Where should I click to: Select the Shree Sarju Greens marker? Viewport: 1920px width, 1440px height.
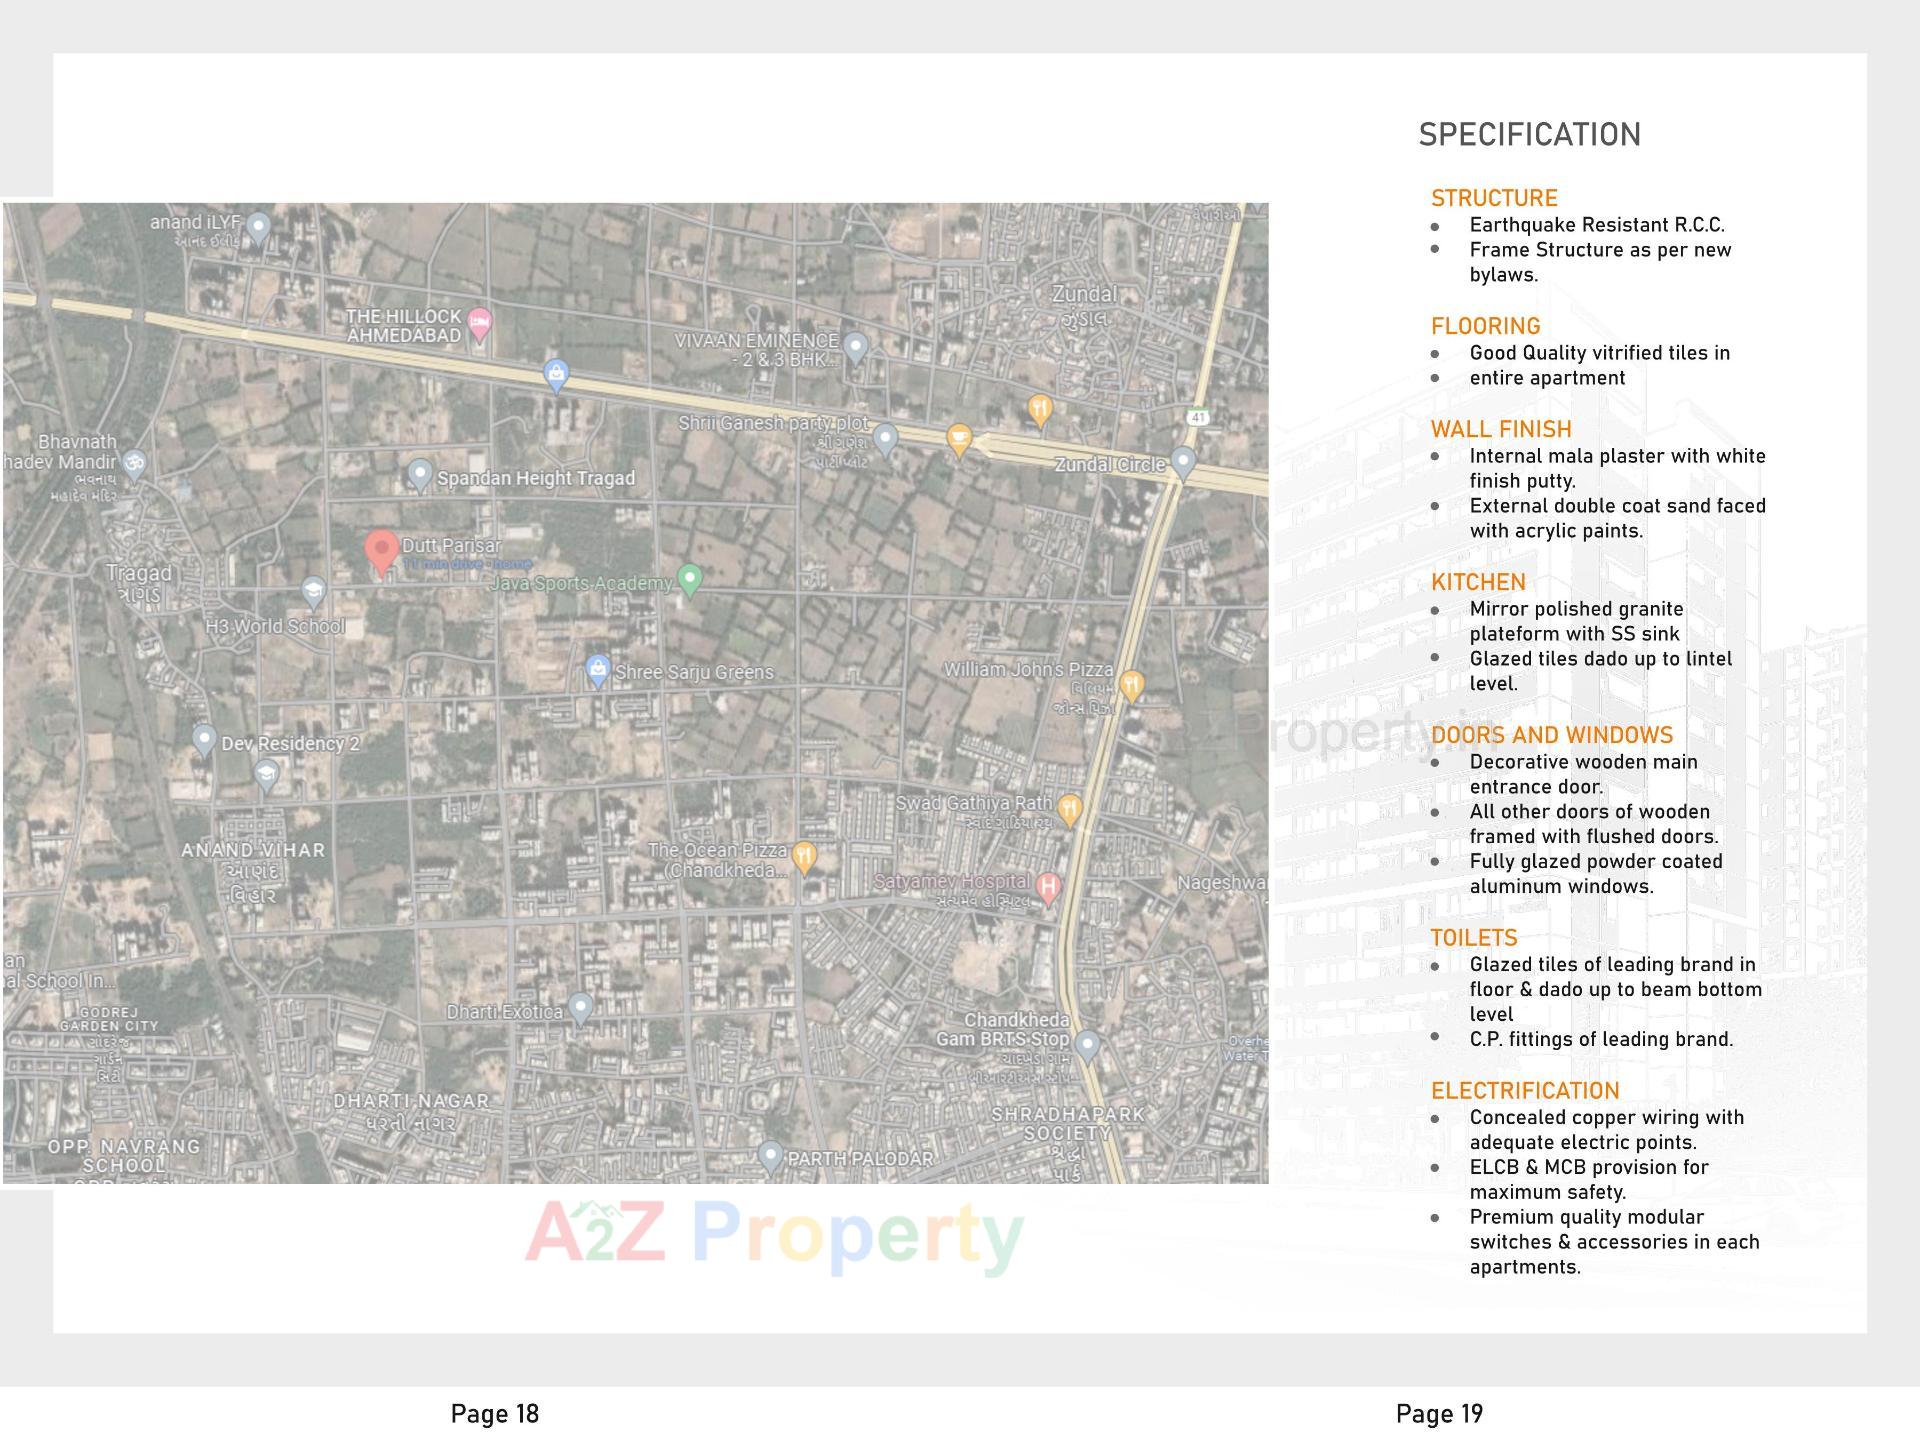pyautogui.click(x=597, y=668)
